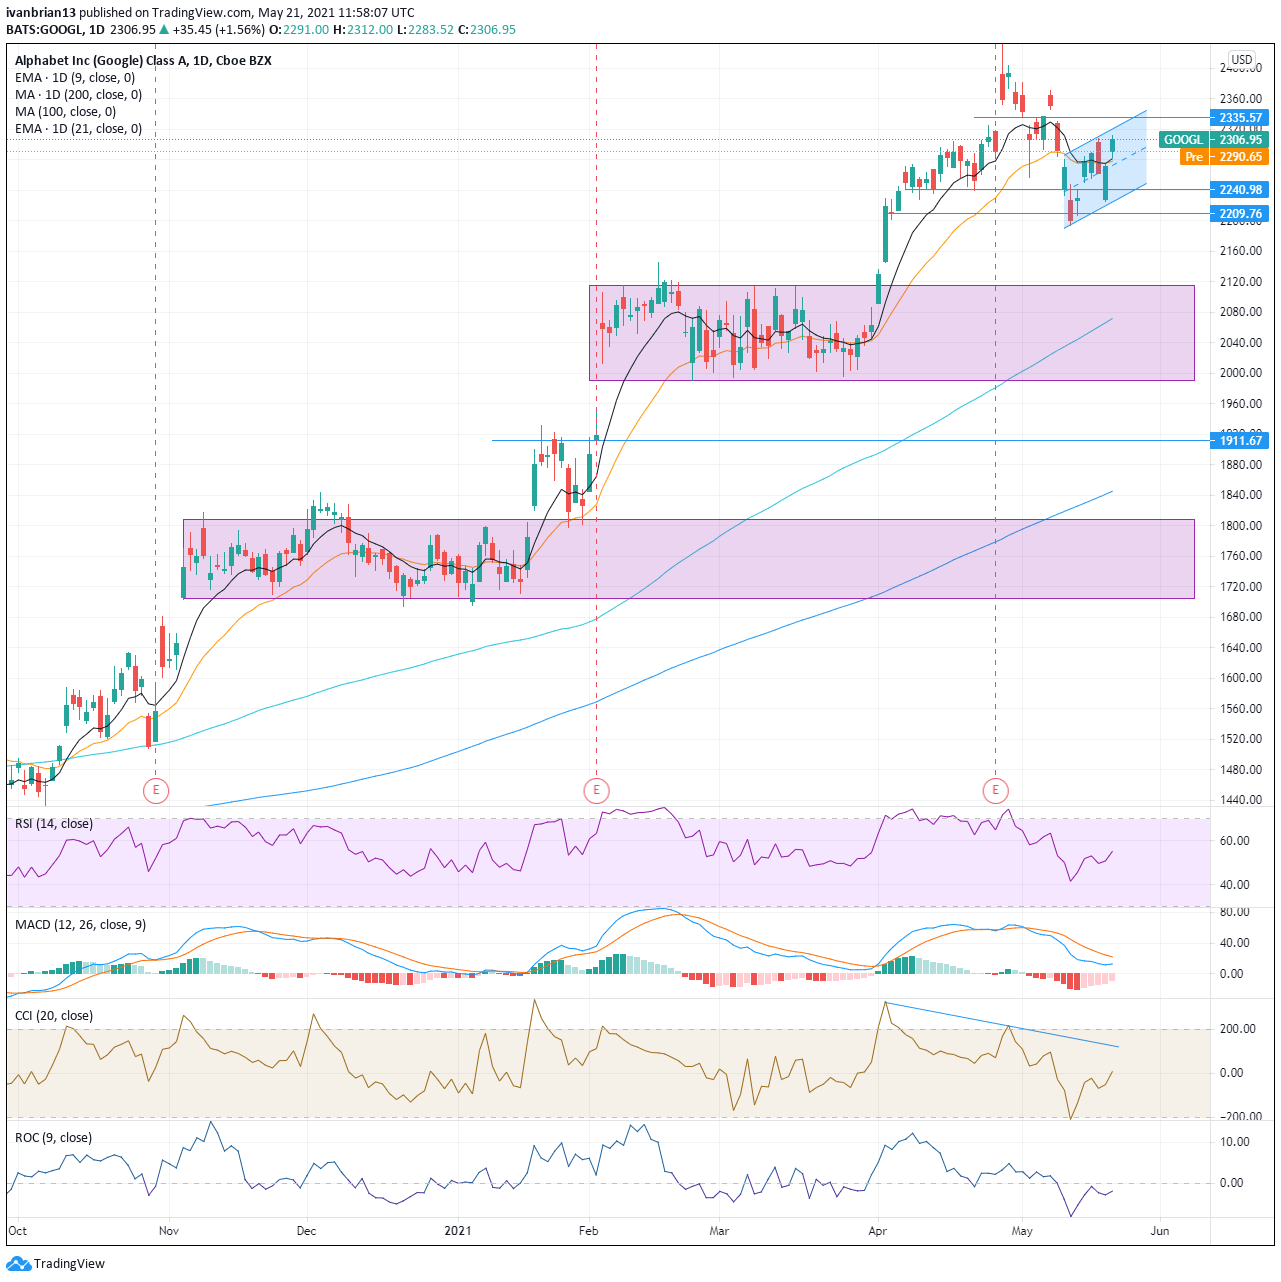
Task: Select the MA 1D (200, close, 0) legend
Action: (x=79, y=95)
